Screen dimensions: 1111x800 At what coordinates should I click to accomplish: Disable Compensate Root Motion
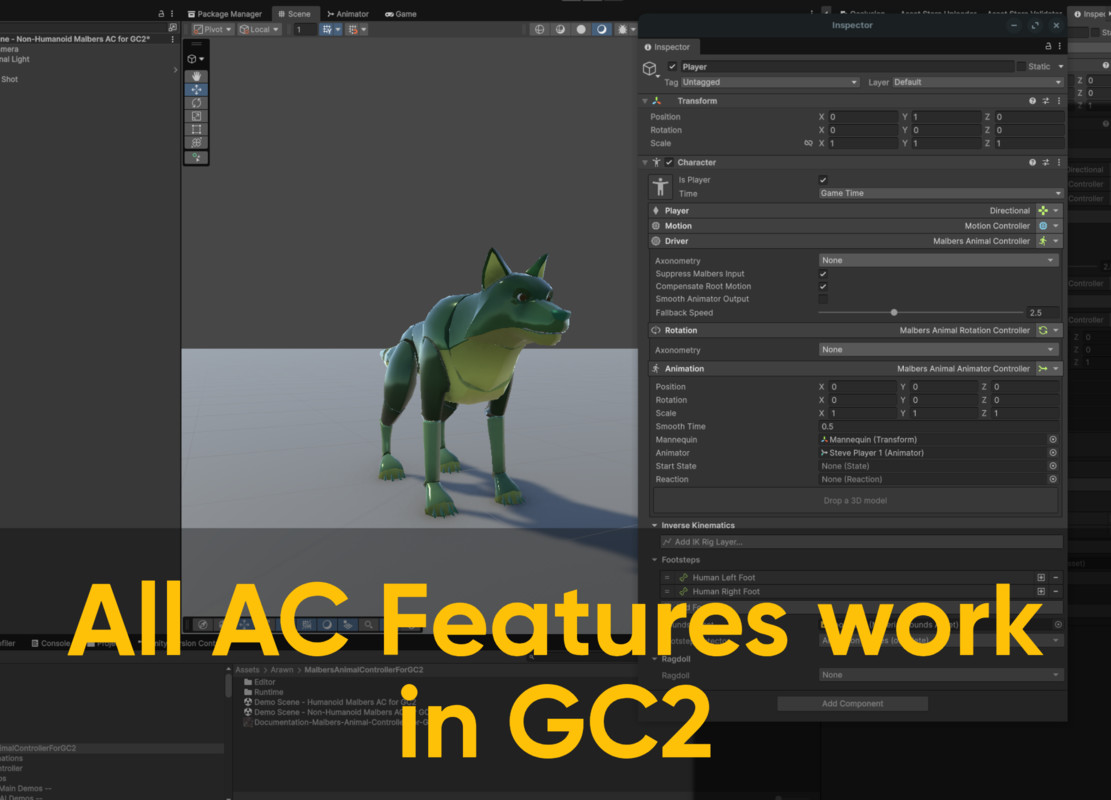point(823,286)
